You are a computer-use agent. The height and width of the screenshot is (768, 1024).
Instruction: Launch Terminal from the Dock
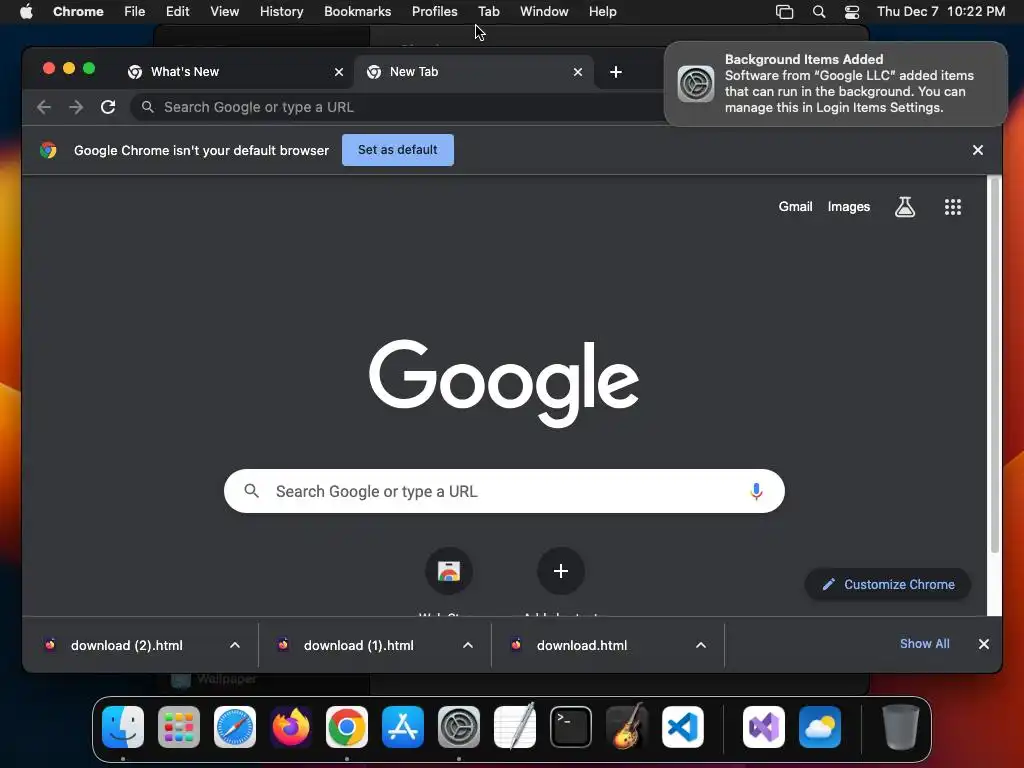571,727
